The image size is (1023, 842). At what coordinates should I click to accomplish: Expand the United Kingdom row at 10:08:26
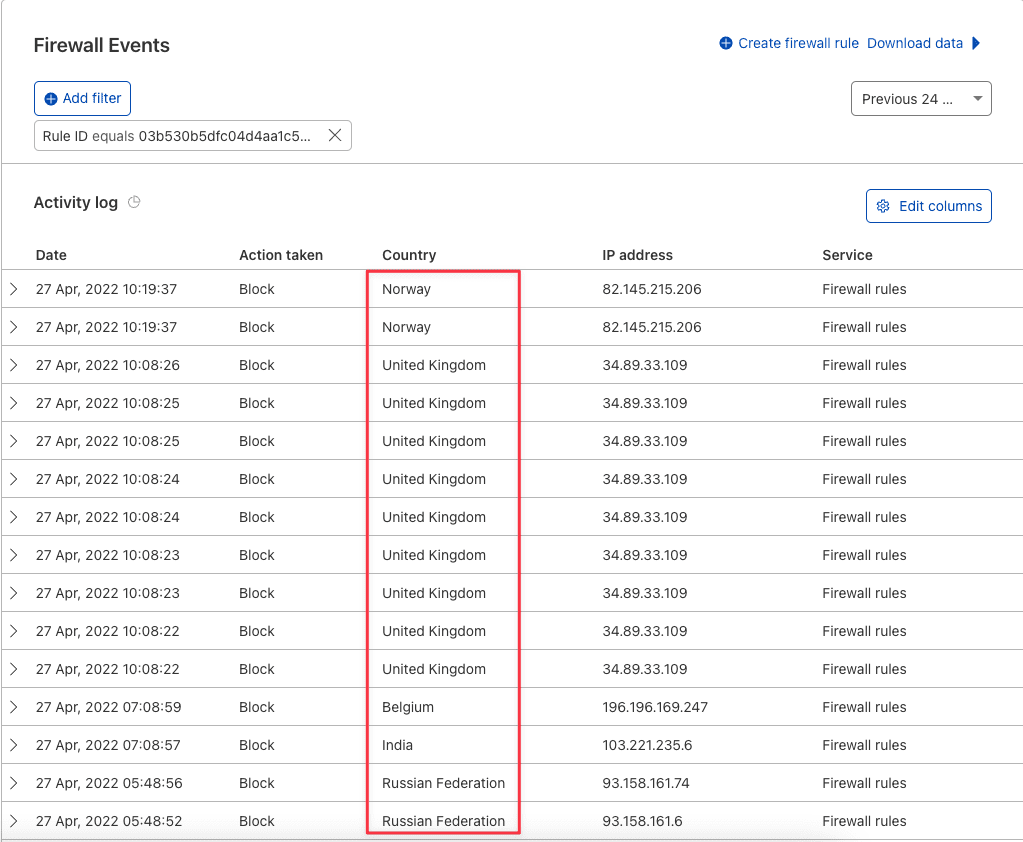[x=14, y=365]
